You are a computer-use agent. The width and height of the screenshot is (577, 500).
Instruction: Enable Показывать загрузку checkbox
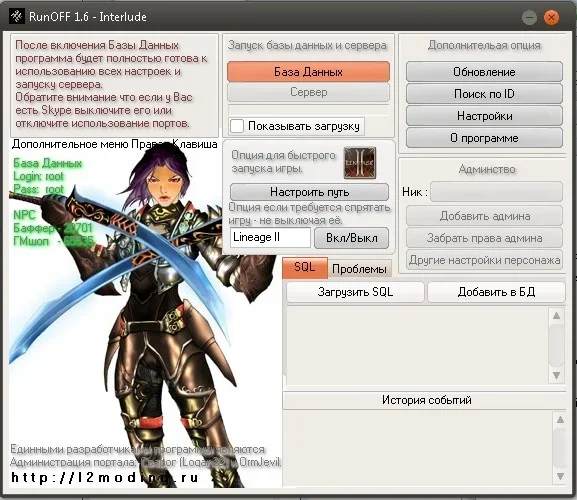236,126
